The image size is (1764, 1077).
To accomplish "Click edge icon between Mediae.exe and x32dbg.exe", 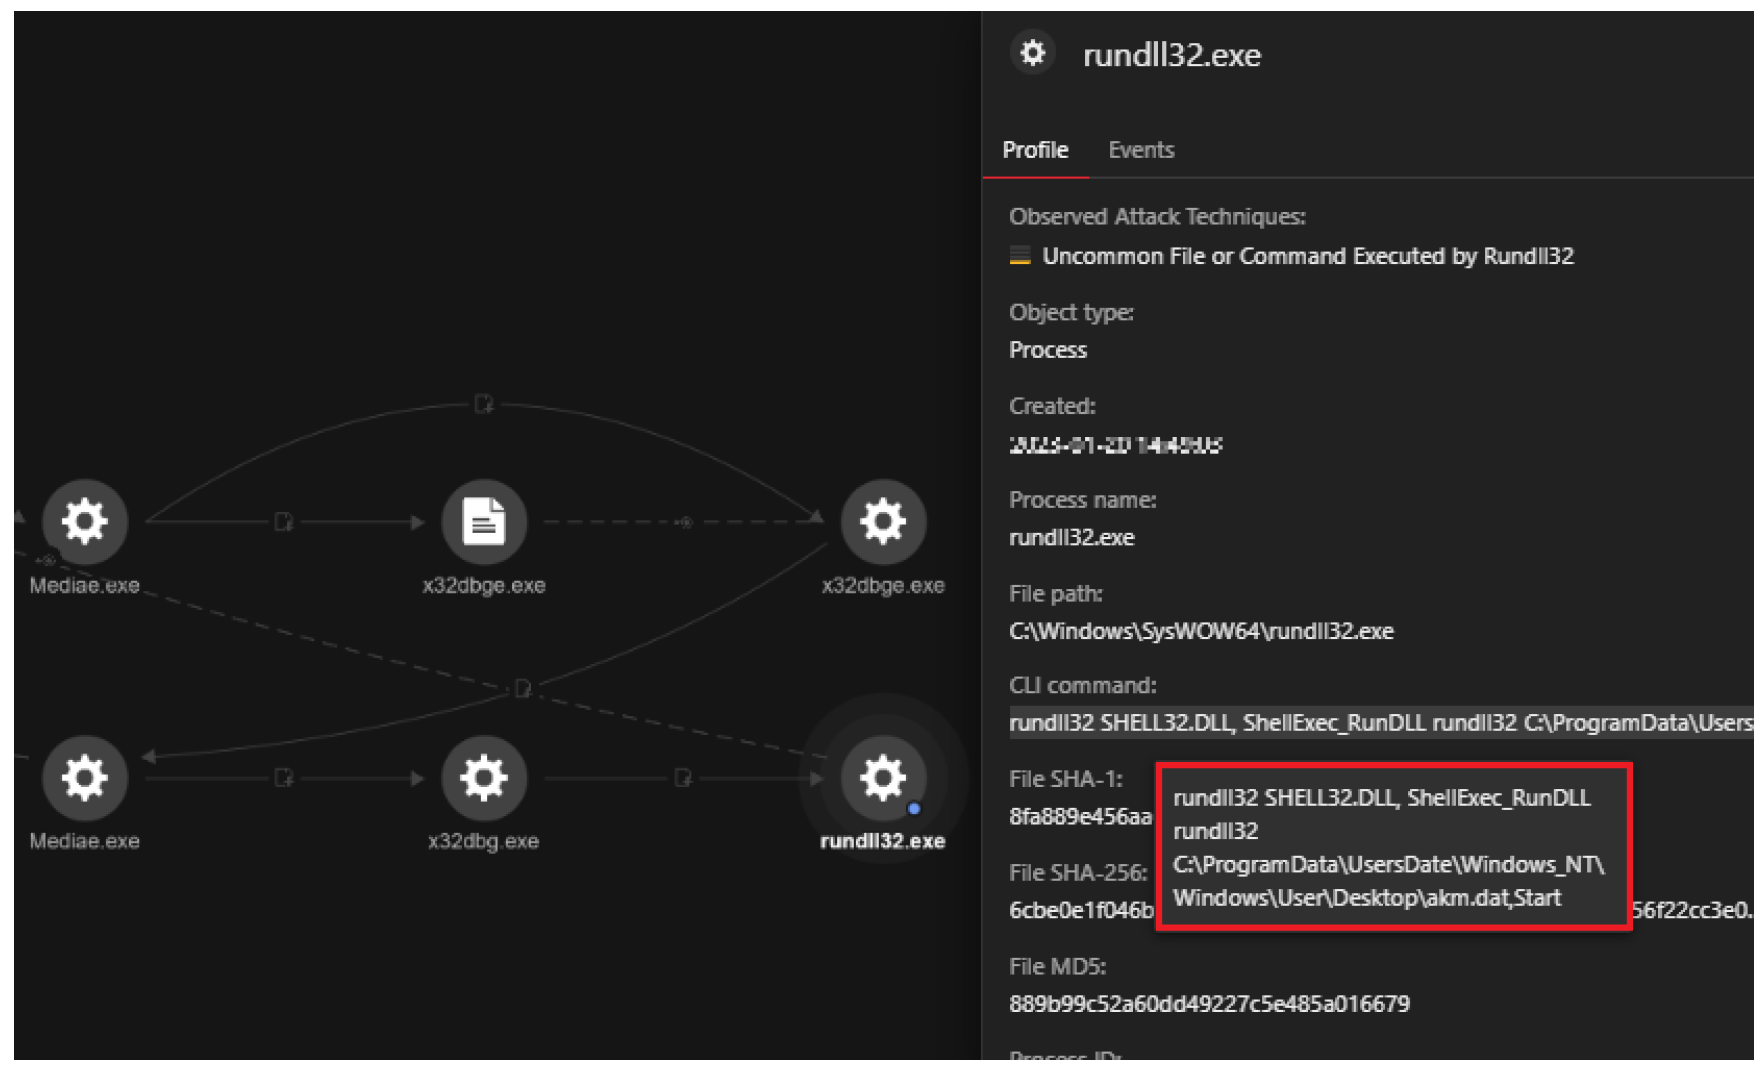I will click(x=283, y=778).
